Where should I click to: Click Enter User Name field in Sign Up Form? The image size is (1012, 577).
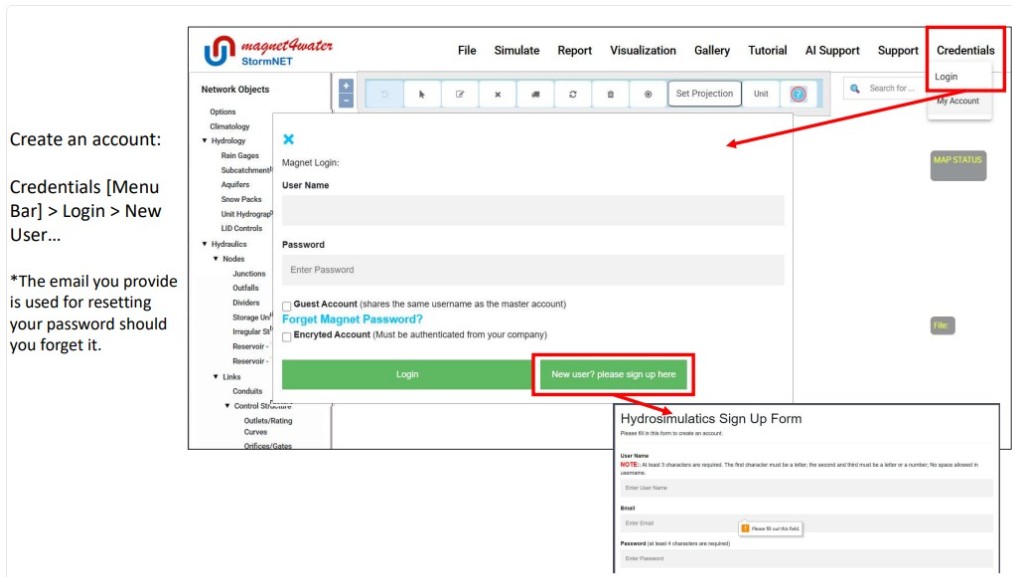coord(806,488)
